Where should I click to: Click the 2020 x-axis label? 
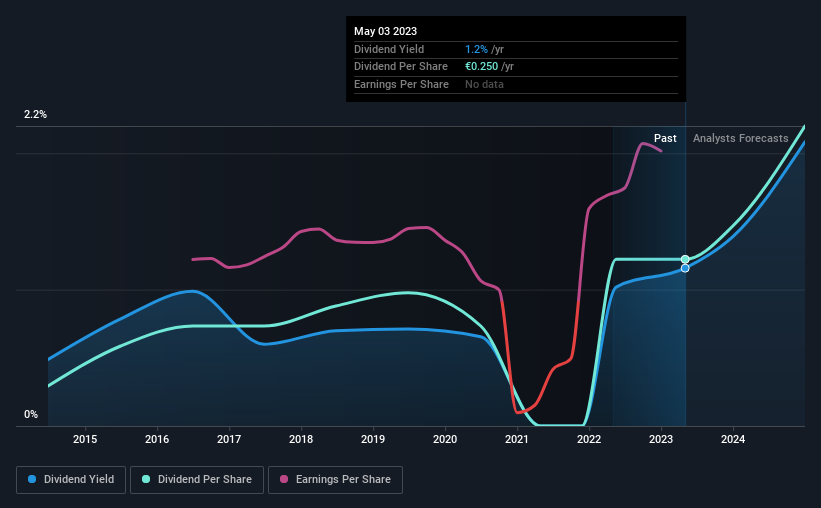click(x=445, y=439)
